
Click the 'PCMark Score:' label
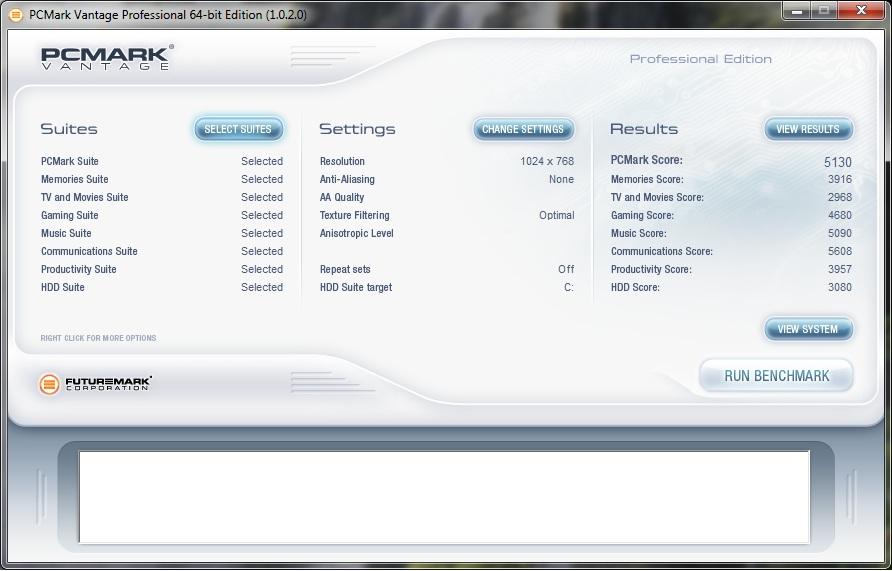pos(647,160)
